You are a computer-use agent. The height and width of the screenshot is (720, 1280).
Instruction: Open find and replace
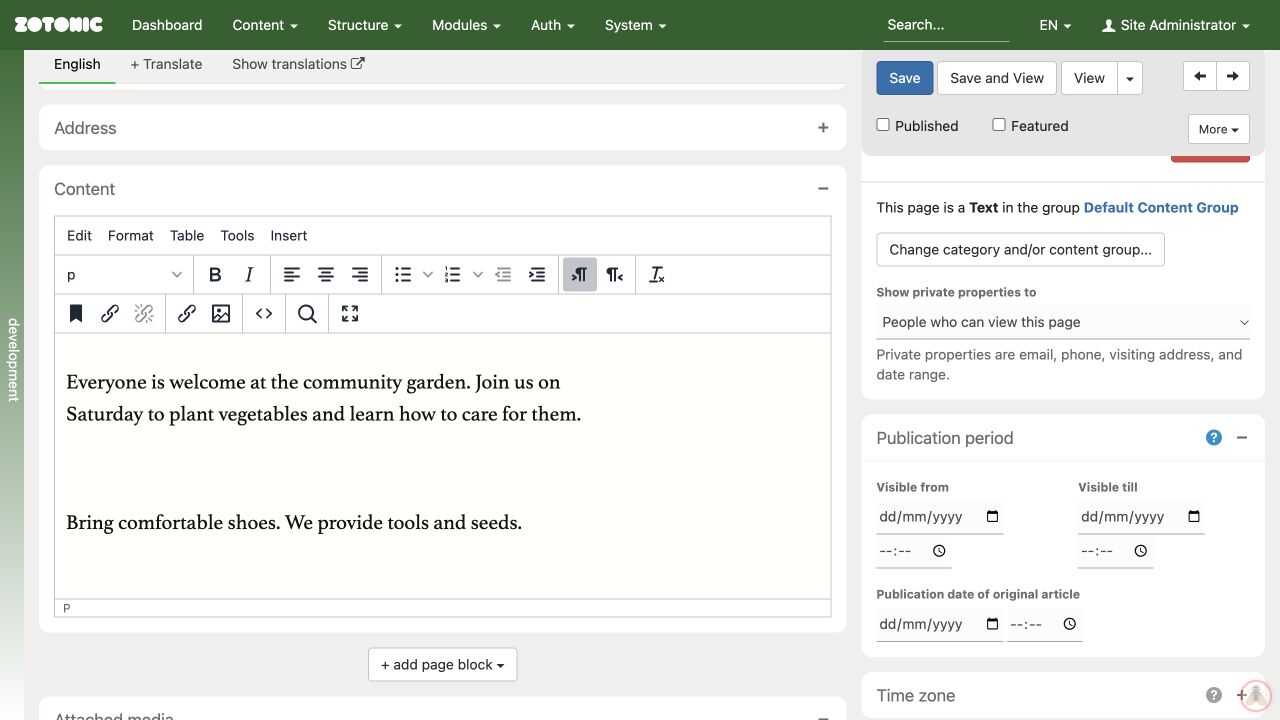pyautogui.click(x=307, y=314)
